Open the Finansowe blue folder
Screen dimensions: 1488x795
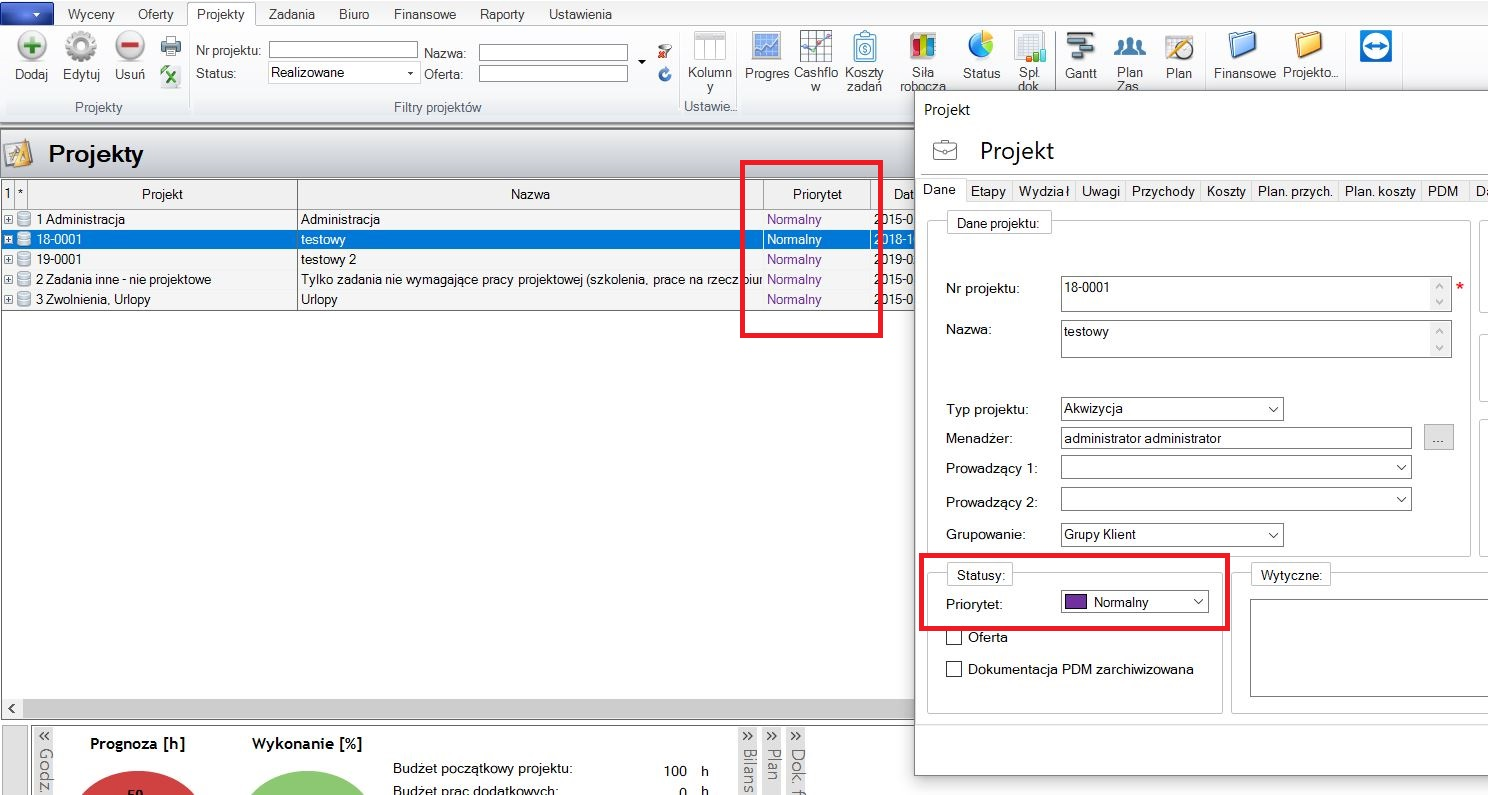click(x=1244, y=46)
